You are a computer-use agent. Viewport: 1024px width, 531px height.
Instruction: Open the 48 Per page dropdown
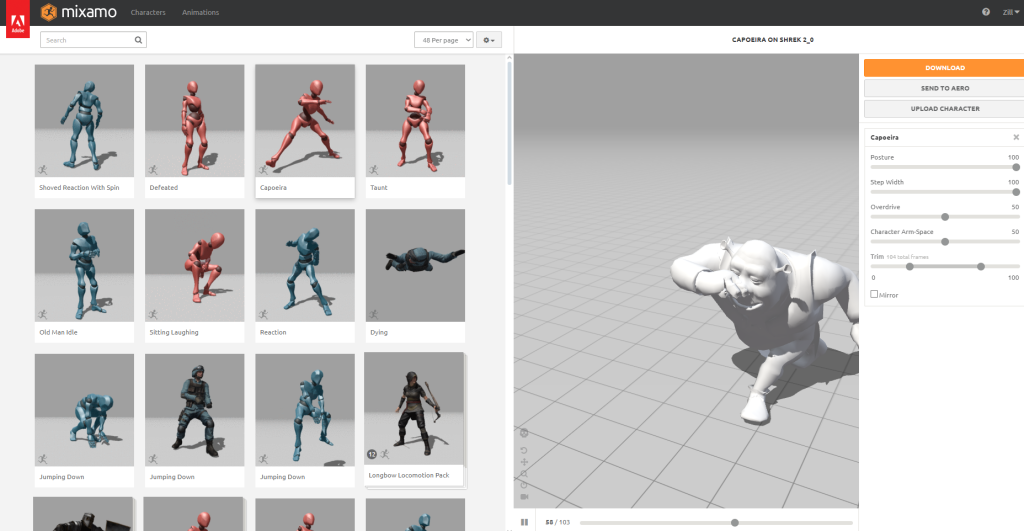[443, 40]
